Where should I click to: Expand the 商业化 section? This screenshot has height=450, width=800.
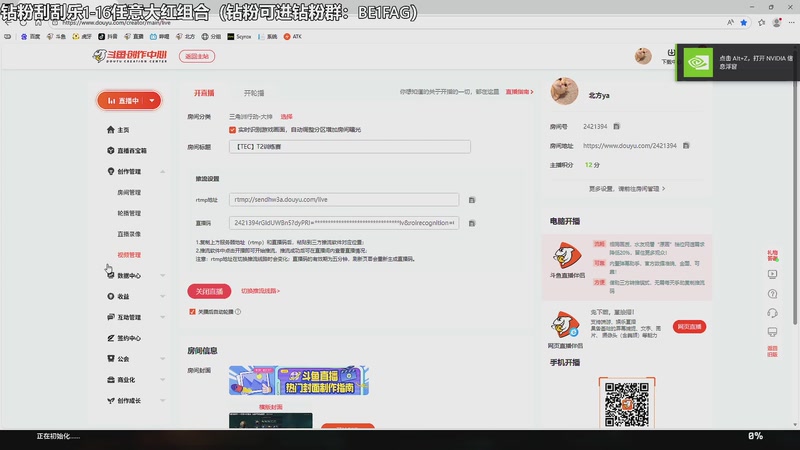pos(162,380)
